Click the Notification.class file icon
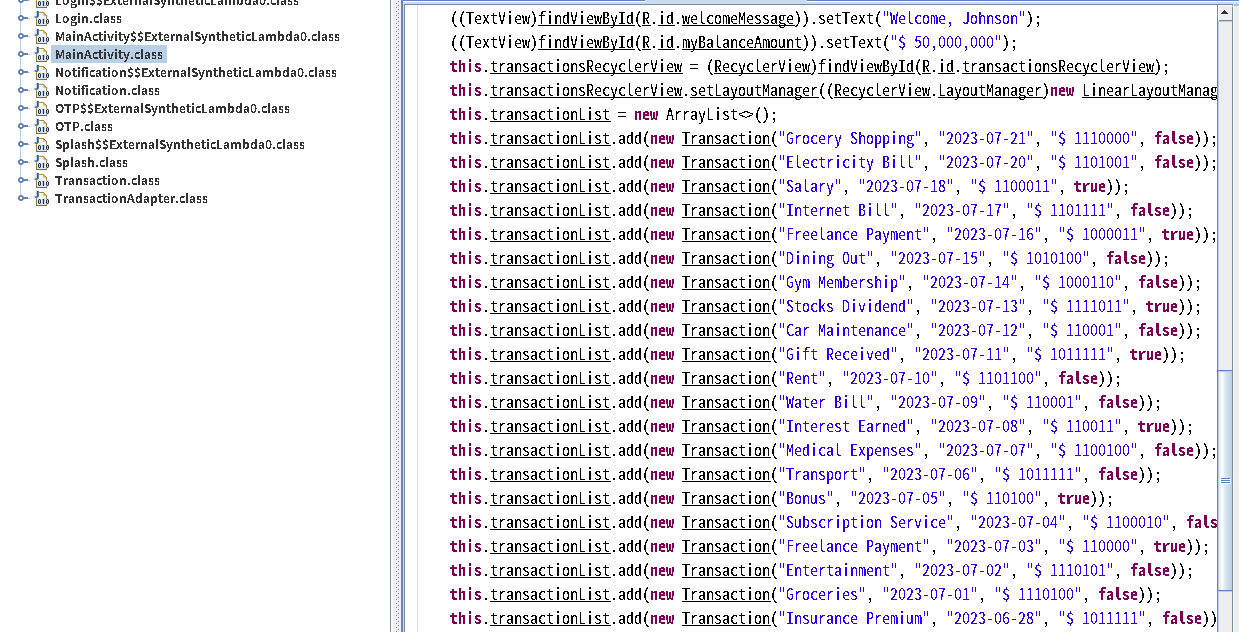 (41, 91)
